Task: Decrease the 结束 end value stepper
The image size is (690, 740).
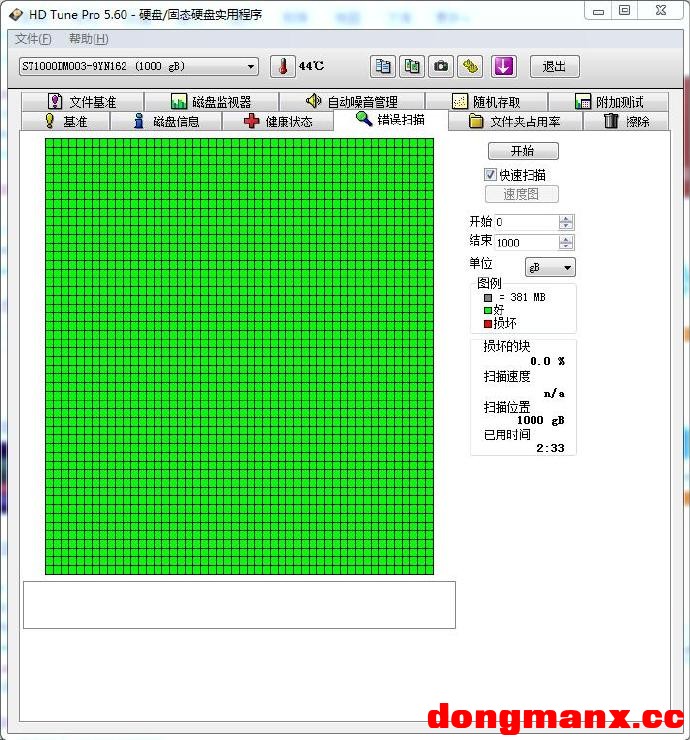Action: (x=567, y=246)
